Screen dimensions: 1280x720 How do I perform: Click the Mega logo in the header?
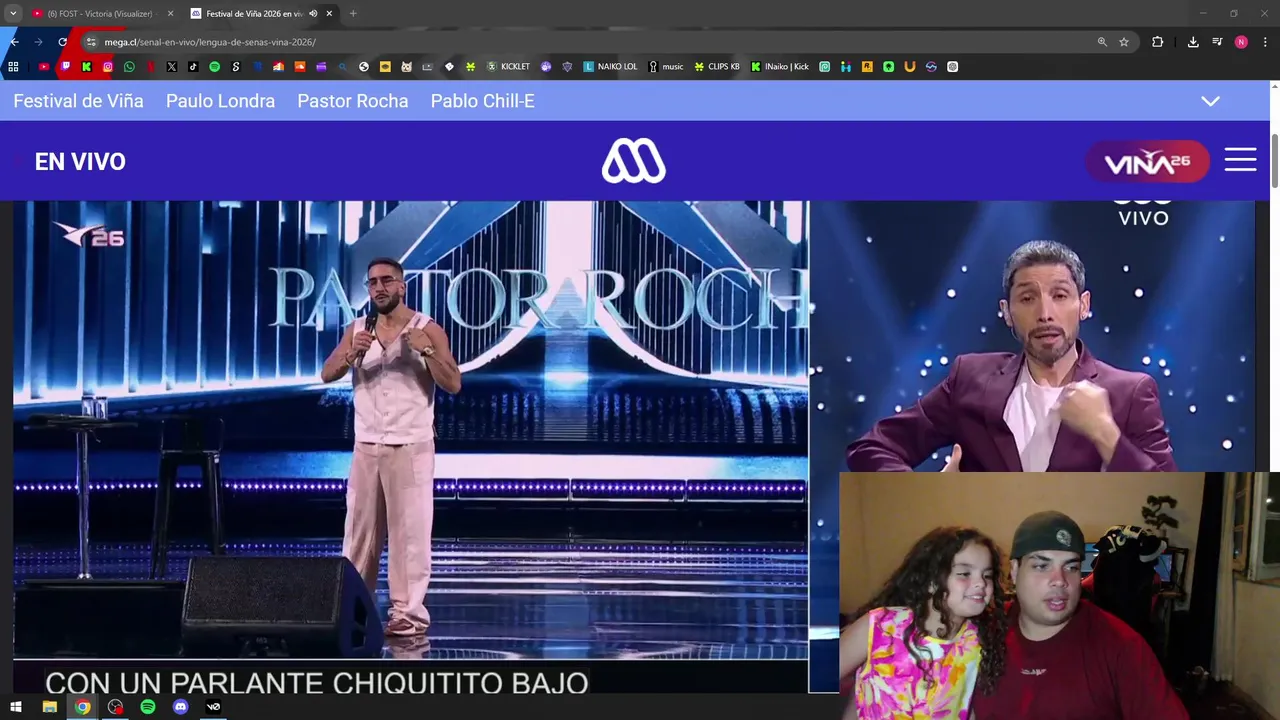point(633,161)
